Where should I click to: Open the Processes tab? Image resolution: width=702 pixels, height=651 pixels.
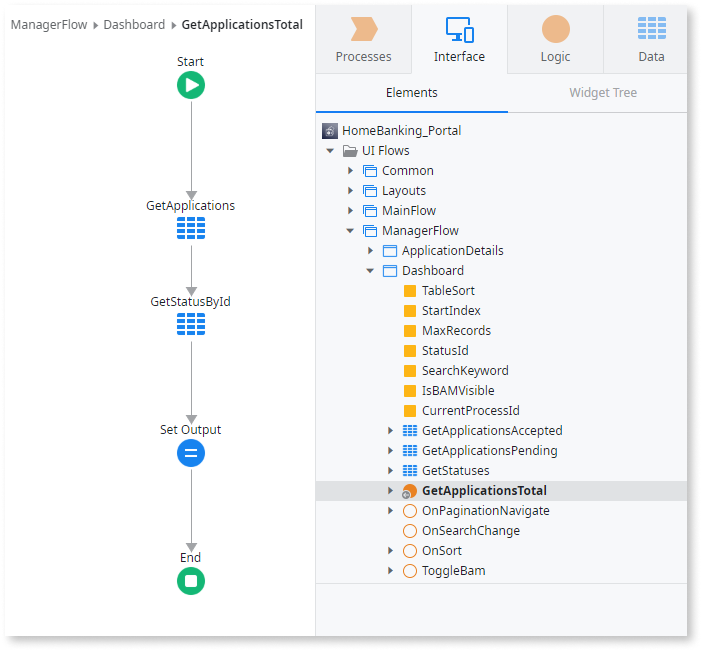point(363,39)
